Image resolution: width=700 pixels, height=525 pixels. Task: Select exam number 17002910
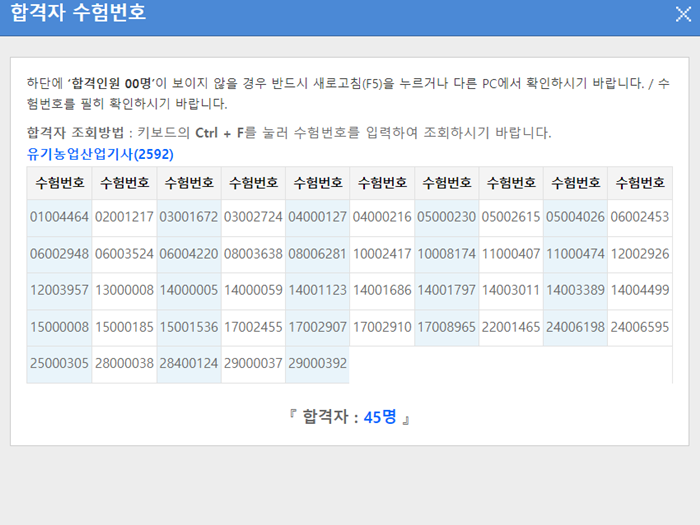coord(382,327)
